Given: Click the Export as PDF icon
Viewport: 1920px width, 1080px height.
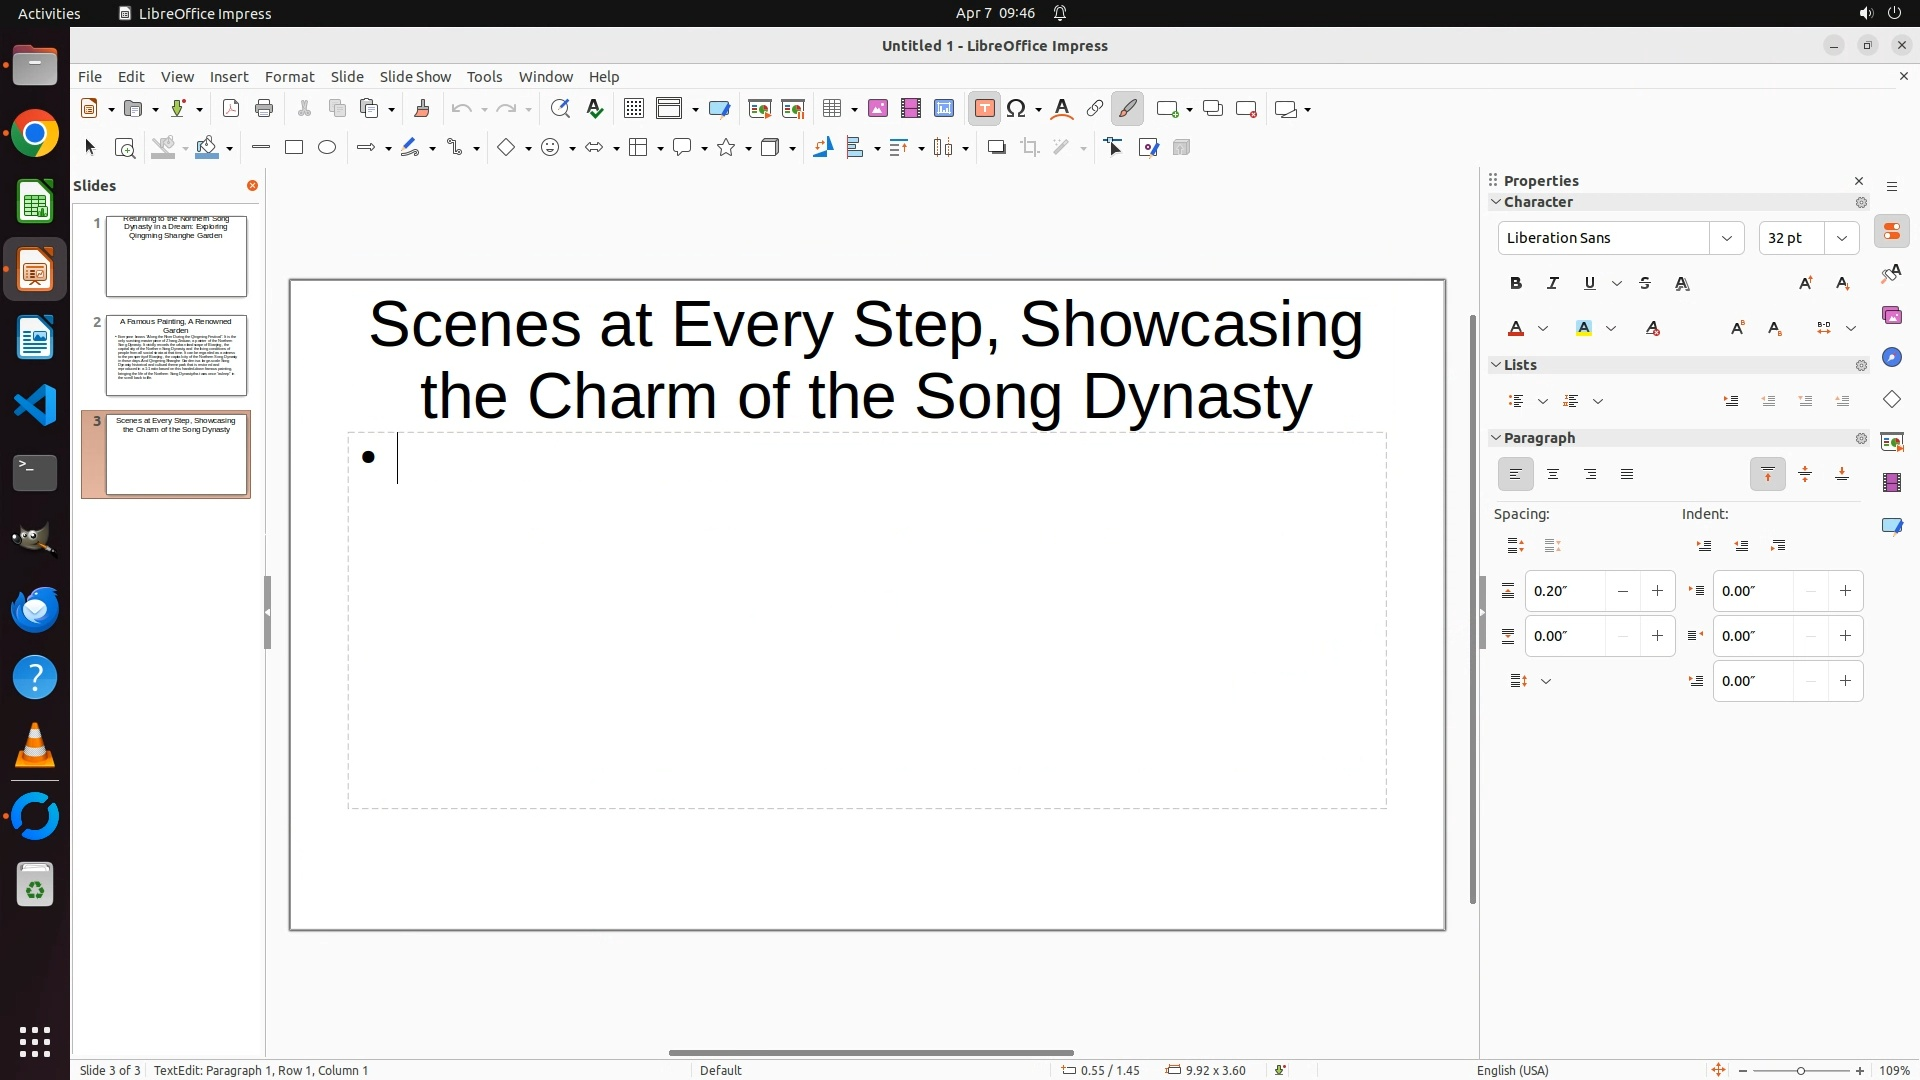Looking at the screenshot, I should [x=231, y=109].
